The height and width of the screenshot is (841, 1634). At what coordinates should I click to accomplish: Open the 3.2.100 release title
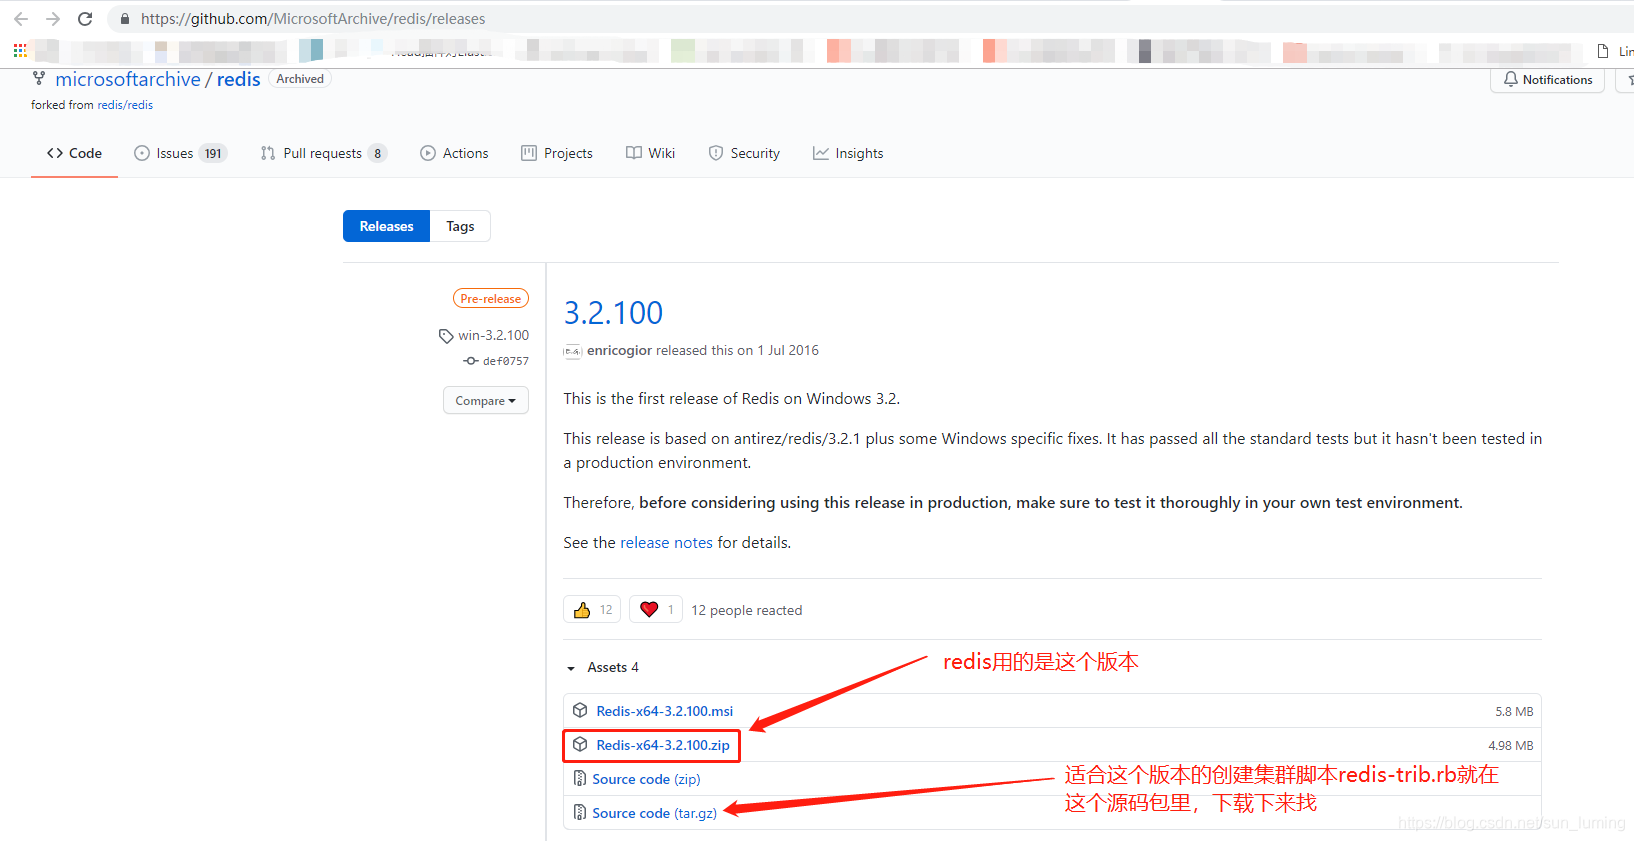point(613,313)
